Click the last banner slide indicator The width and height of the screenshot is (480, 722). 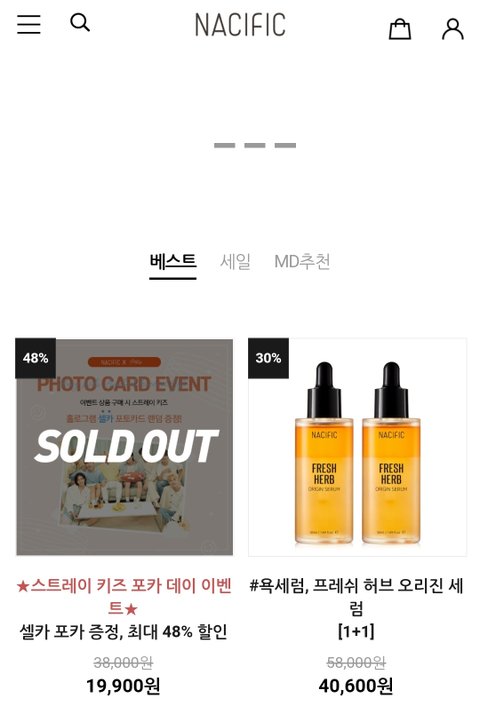[285, 145]
